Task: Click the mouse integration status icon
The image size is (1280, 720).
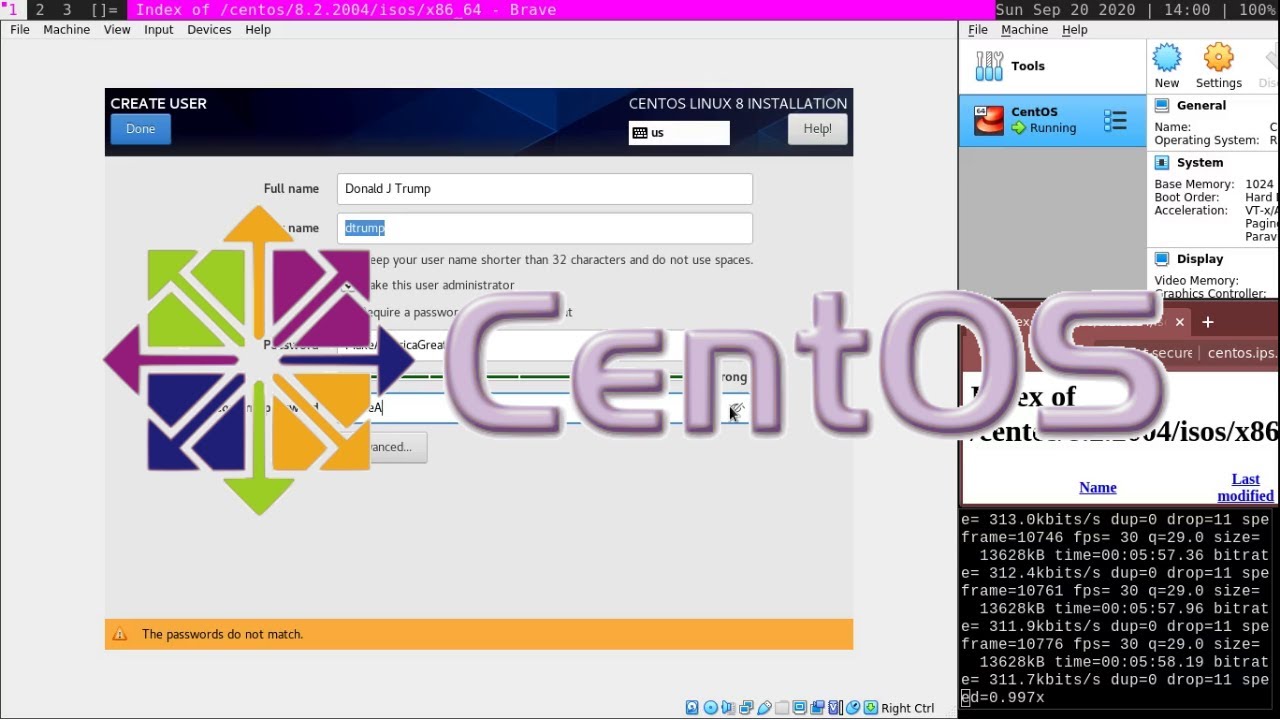Action: (x=853, y=708)
